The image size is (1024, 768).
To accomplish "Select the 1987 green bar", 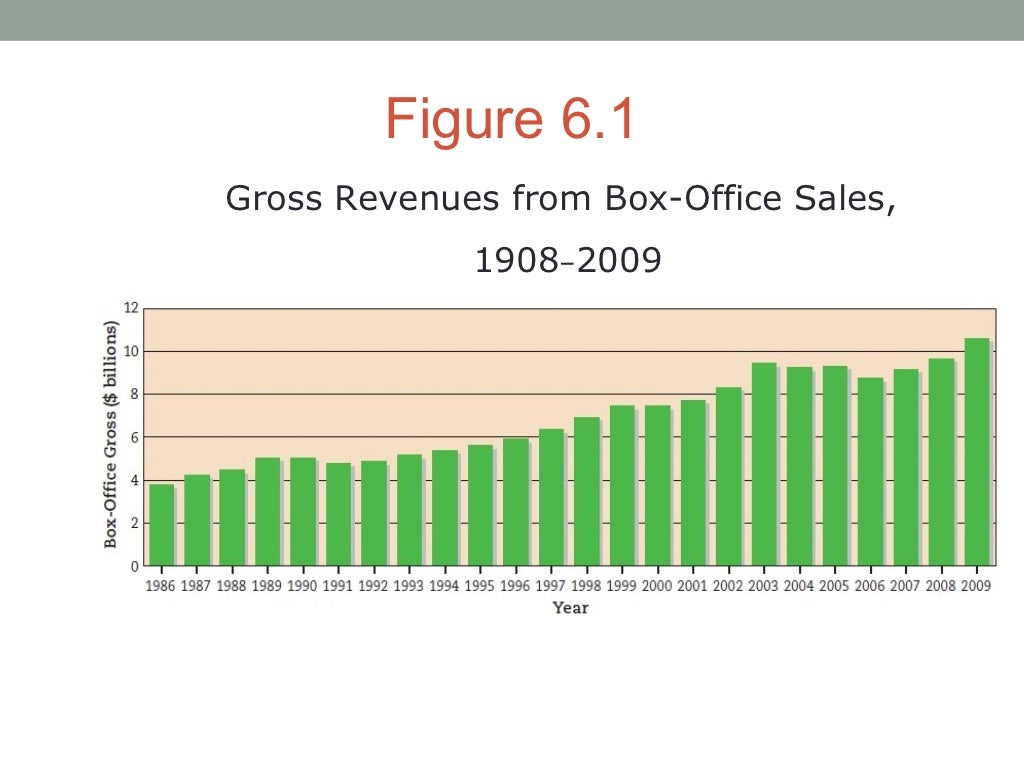I will click(x=197, y=520).
